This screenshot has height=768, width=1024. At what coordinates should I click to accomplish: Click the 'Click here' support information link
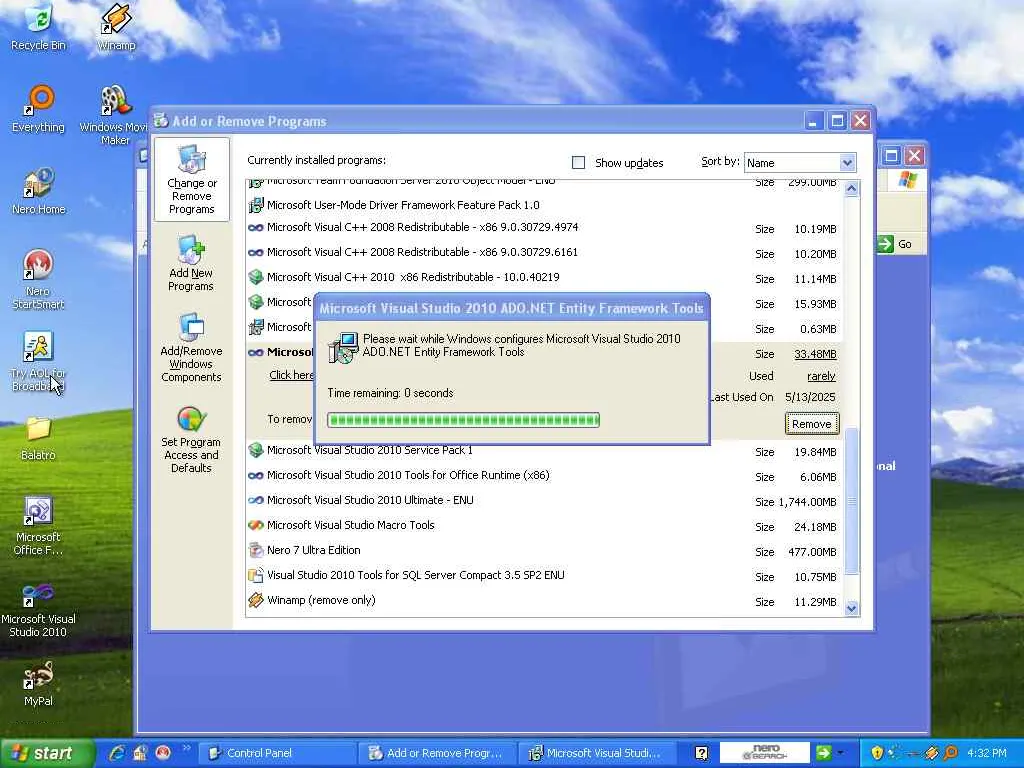(x=291, y=375)
